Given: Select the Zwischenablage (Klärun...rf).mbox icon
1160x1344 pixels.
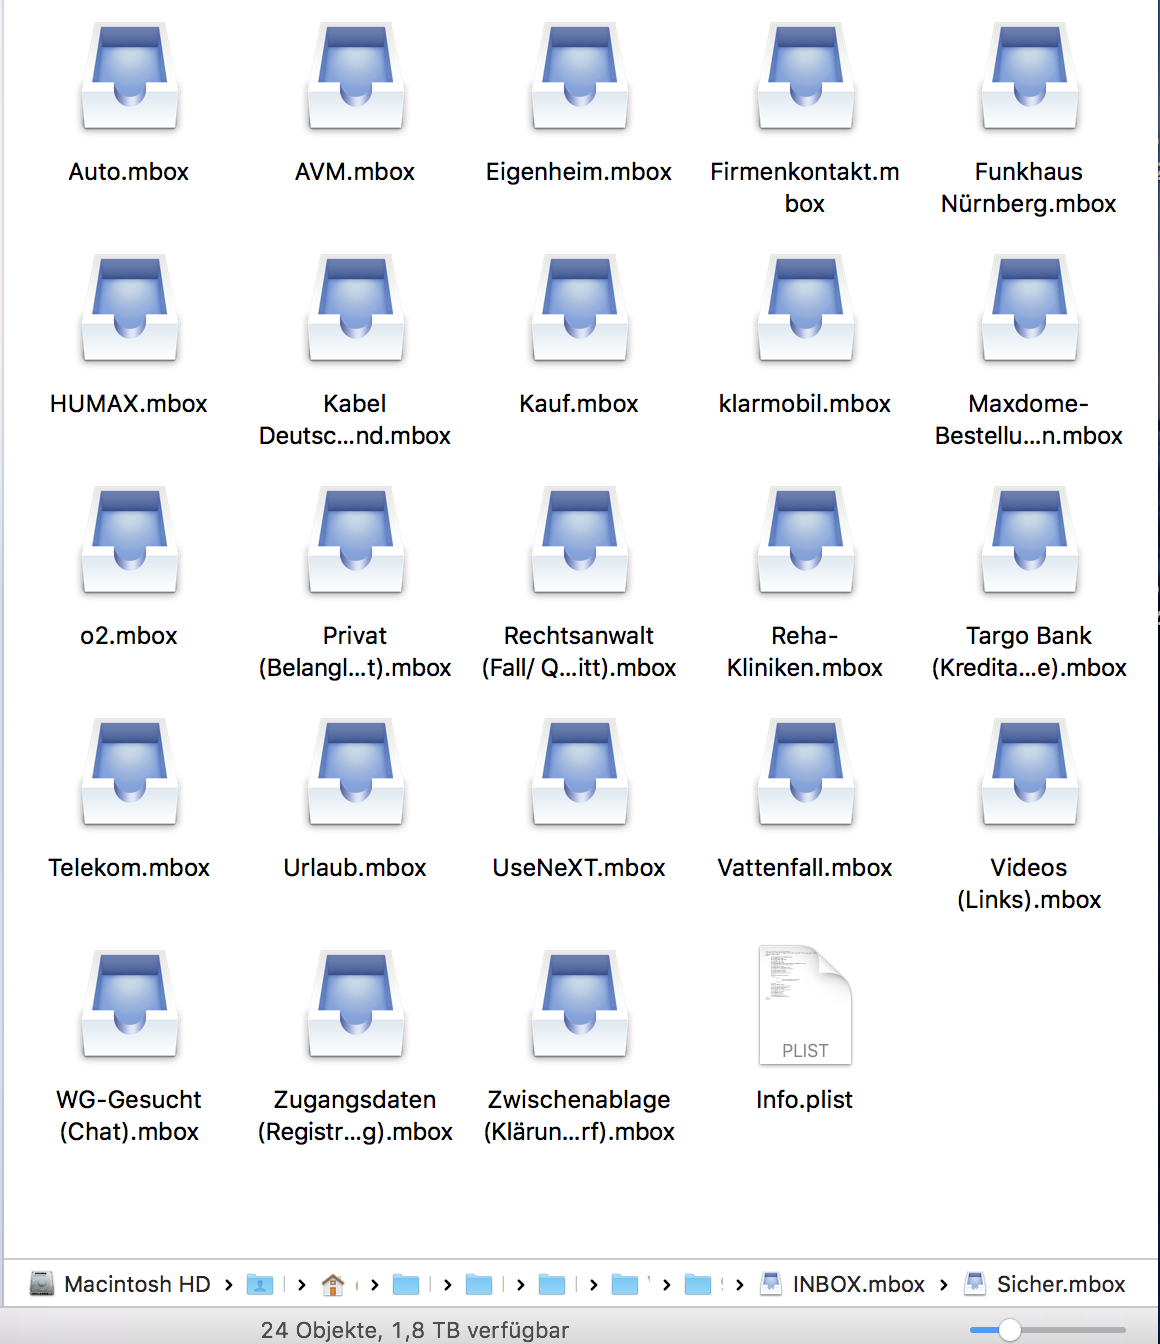Looking at the screenshot, I should (x=580, y=1005).
